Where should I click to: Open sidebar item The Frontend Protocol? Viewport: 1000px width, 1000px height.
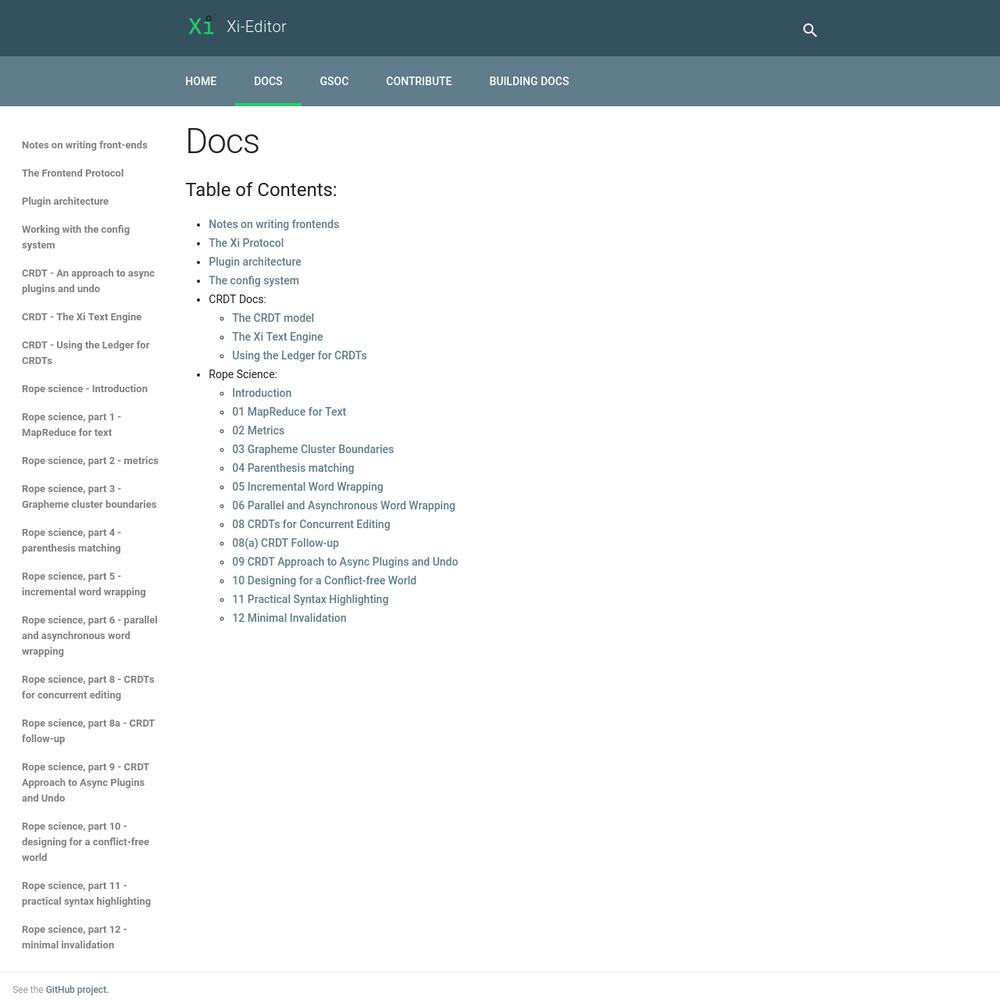[73, 173]
